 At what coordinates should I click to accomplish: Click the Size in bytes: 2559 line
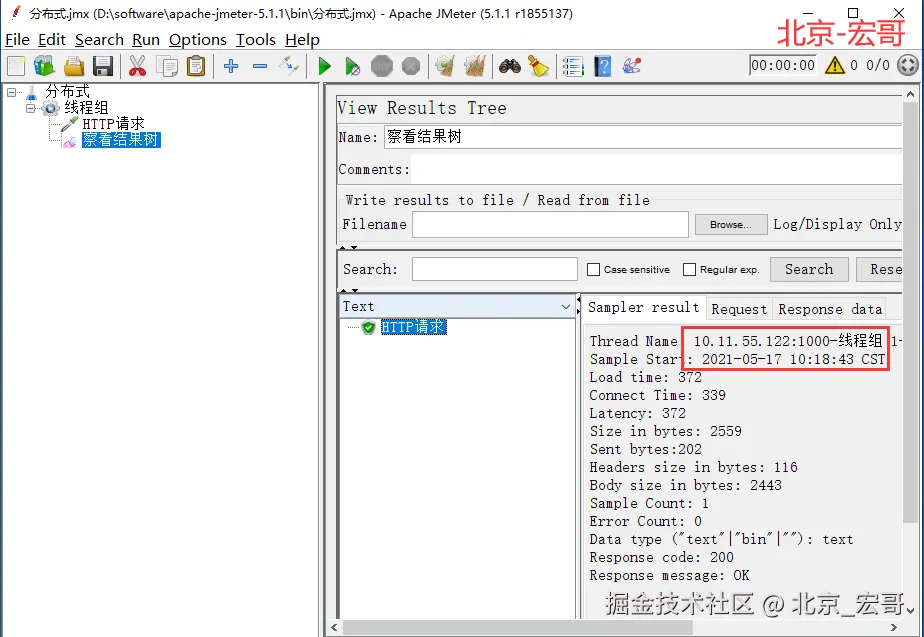pyautogui.click(x=665, y=431)
